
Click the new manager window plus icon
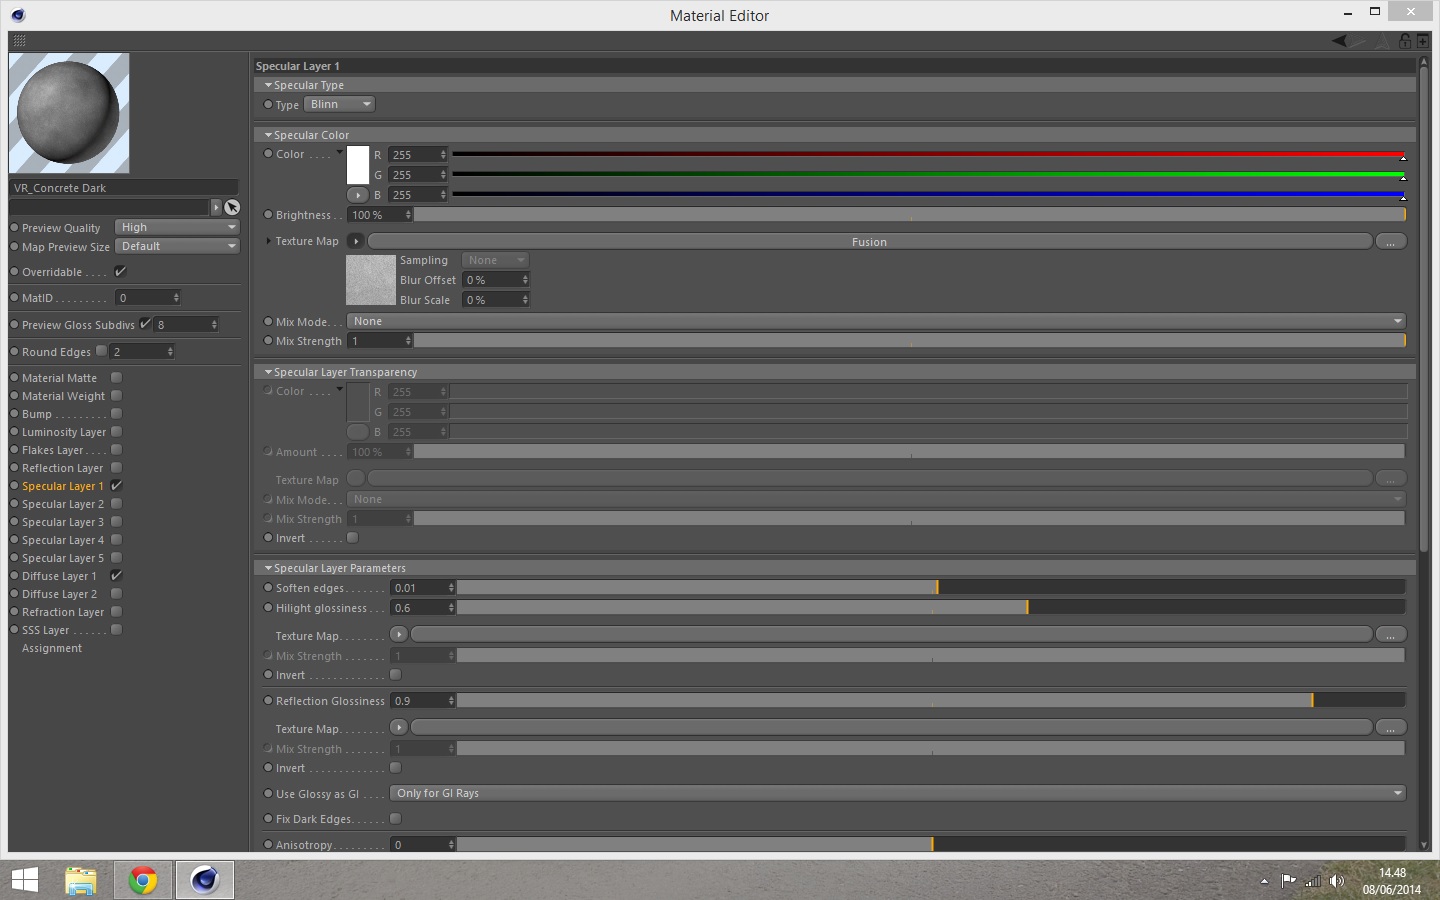coord(1423,41)
